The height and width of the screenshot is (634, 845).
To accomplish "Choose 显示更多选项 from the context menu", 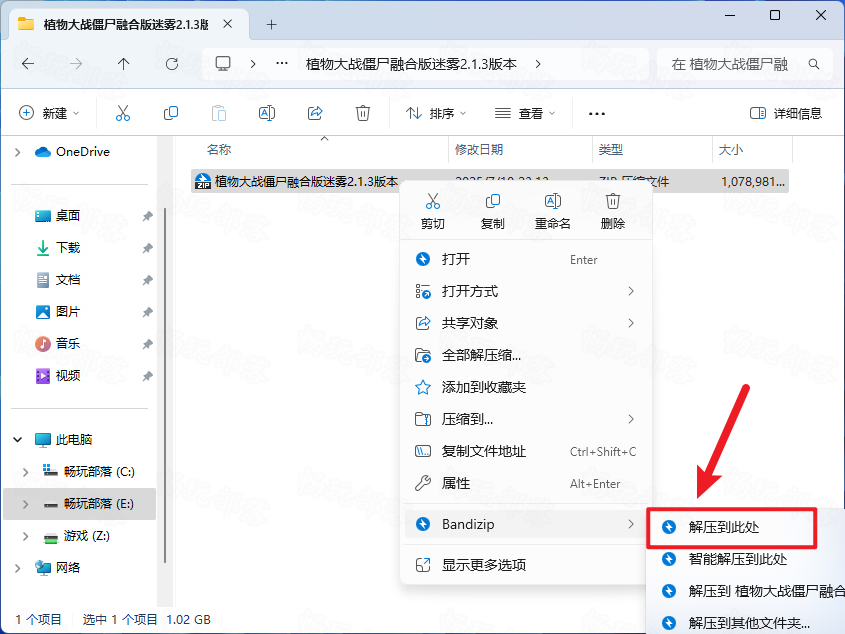I will [x=526, y=565].
